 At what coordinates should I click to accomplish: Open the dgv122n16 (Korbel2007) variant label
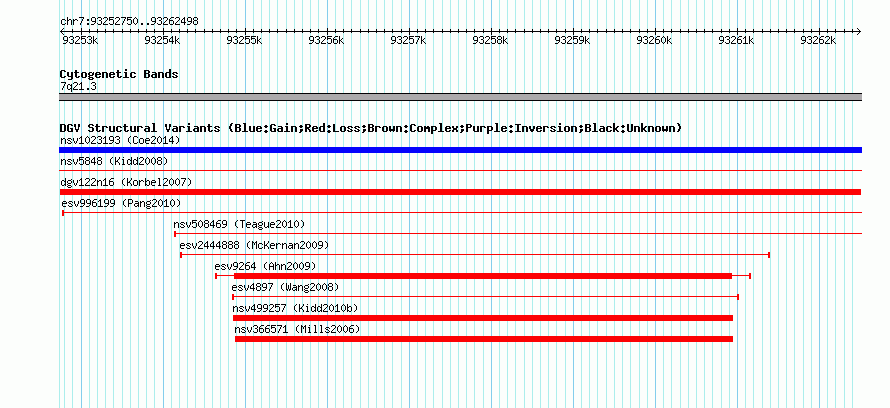(126, 182)
